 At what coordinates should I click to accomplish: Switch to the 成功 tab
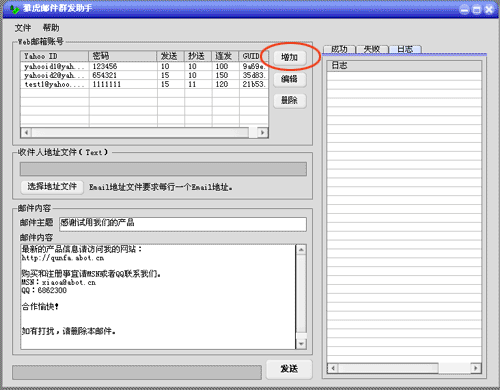pyautogui.click(x=339, y=49)
